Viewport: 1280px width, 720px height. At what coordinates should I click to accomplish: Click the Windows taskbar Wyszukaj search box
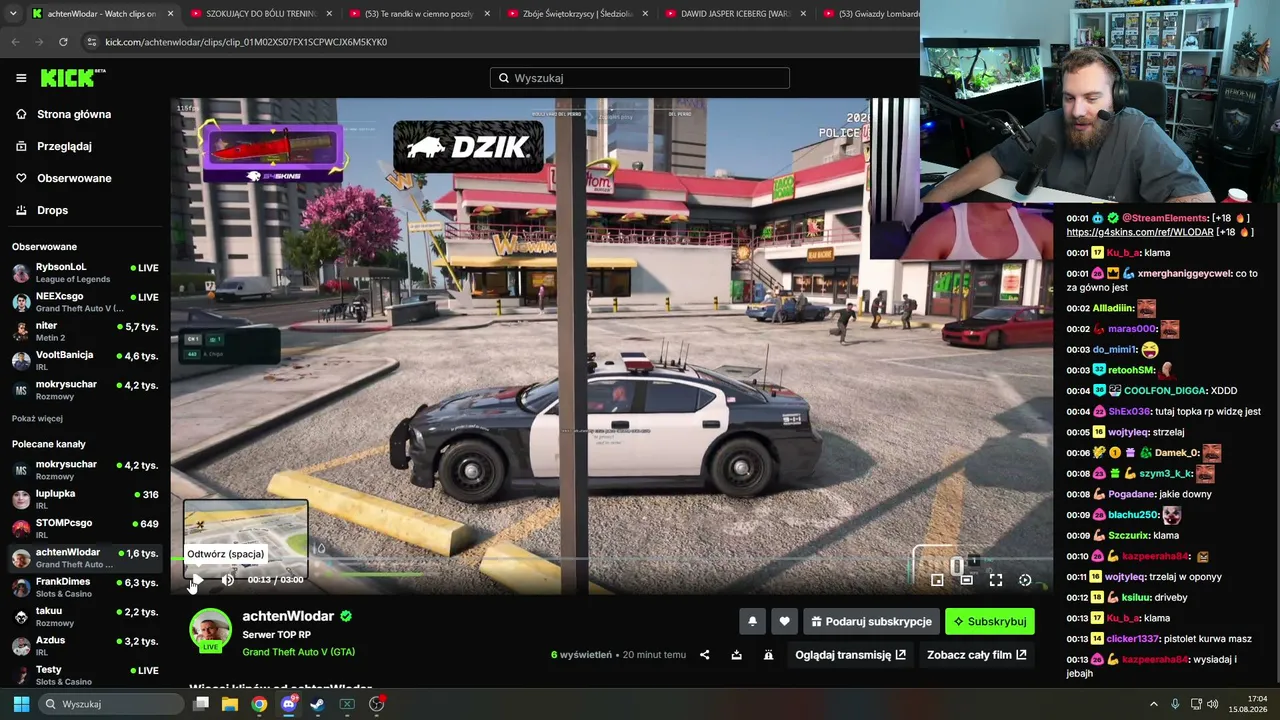click(x=113, y=704)
